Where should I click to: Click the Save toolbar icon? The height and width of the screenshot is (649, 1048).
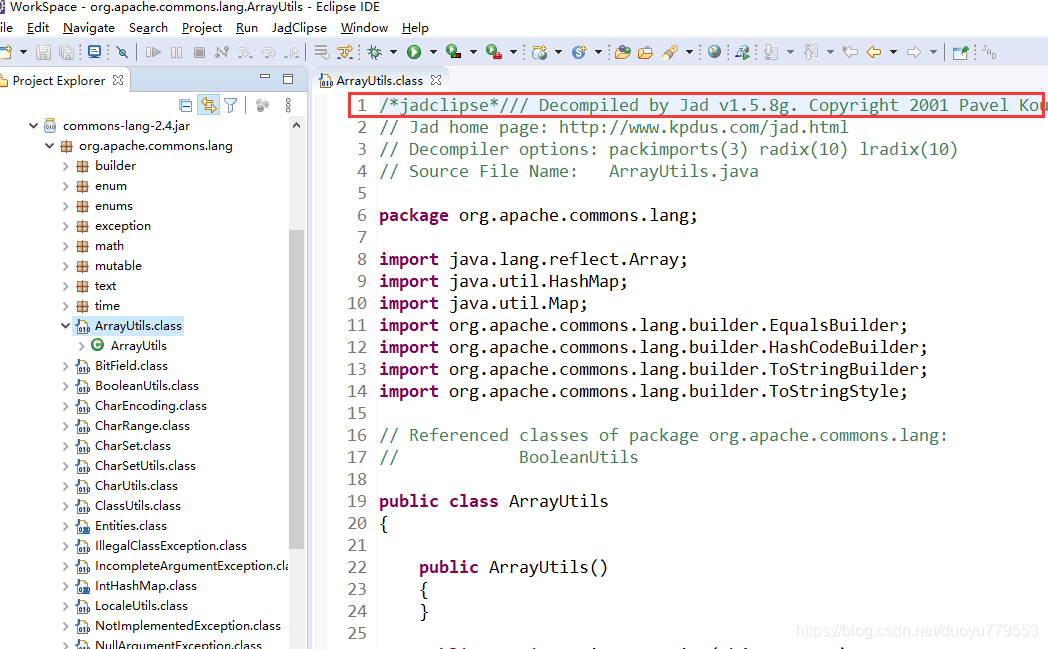[43, 52]
